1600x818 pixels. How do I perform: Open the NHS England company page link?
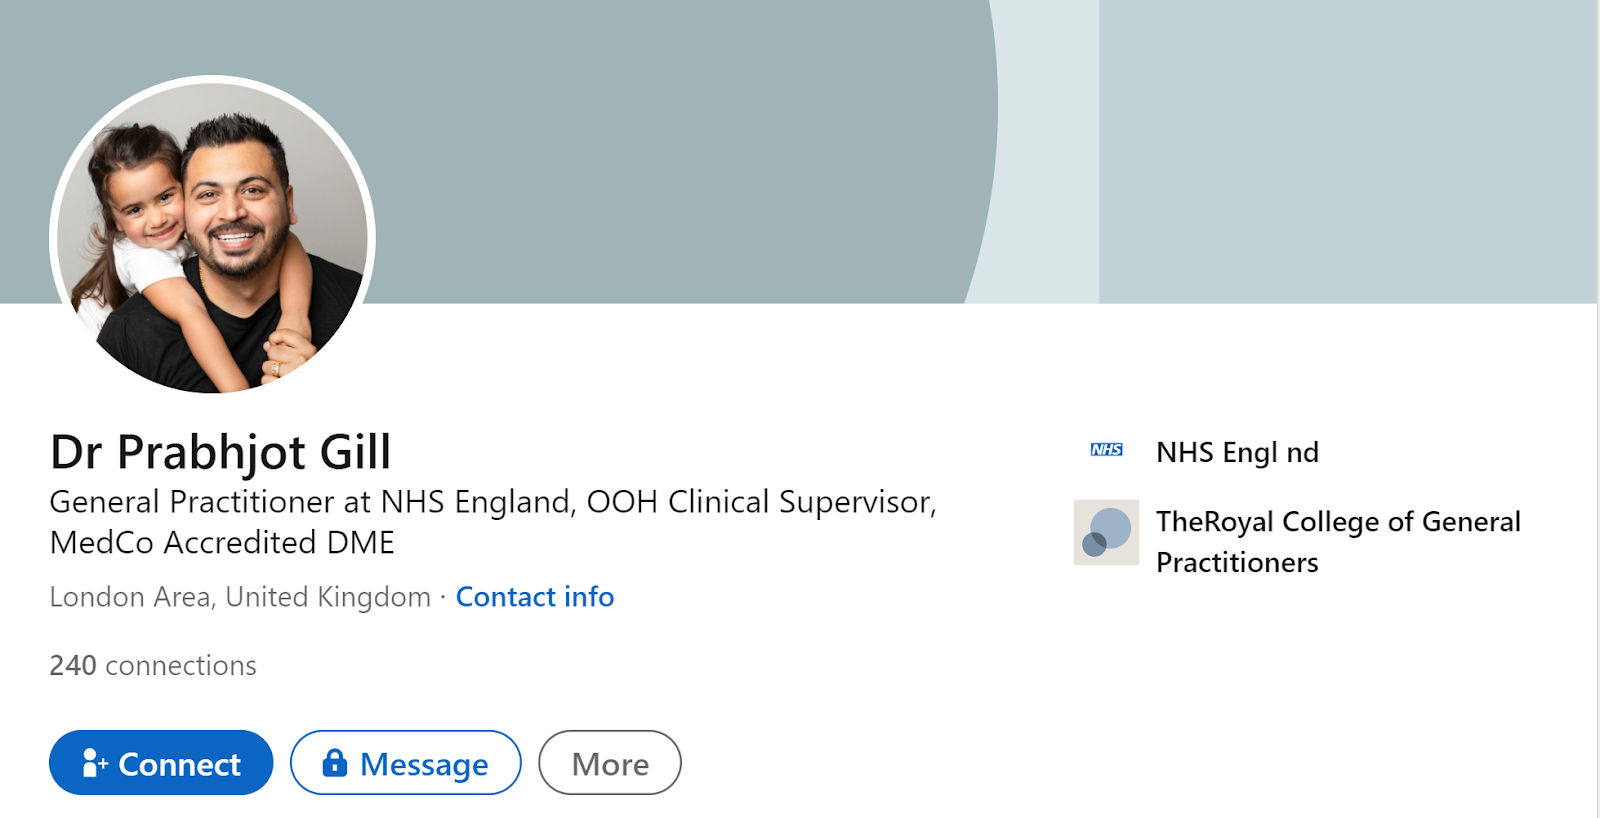[x=1237, y=453]
